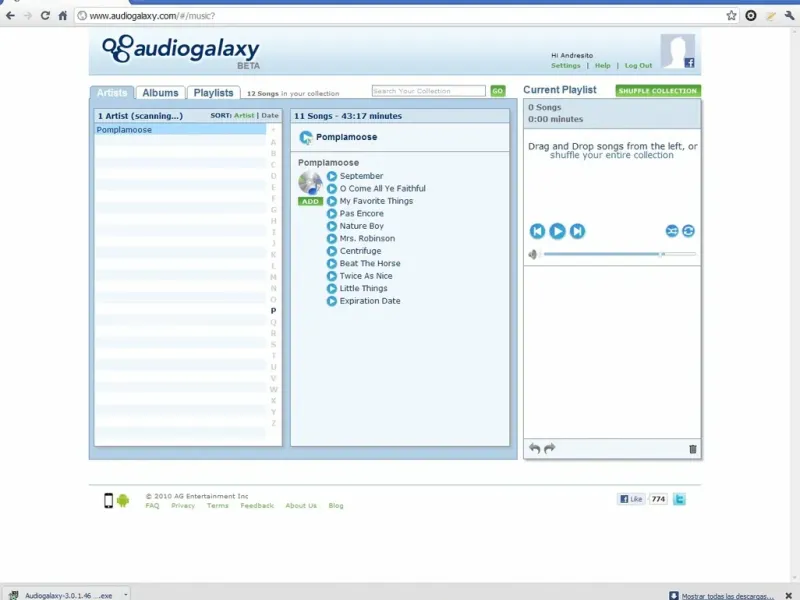Go back with browser back arrow
This screenshot has height=600, width=800.
click(x=10, y=16)
